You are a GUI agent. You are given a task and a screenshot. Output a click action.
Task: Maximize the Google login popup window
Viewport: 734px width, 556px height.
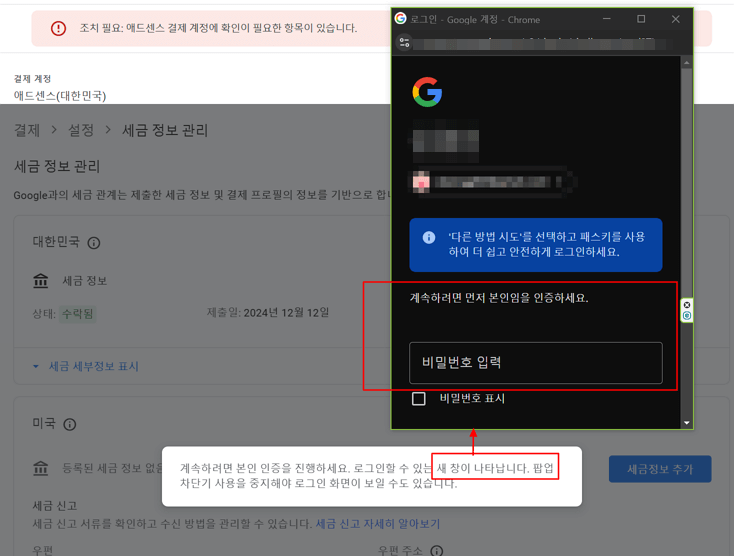(x=641, y=19)
